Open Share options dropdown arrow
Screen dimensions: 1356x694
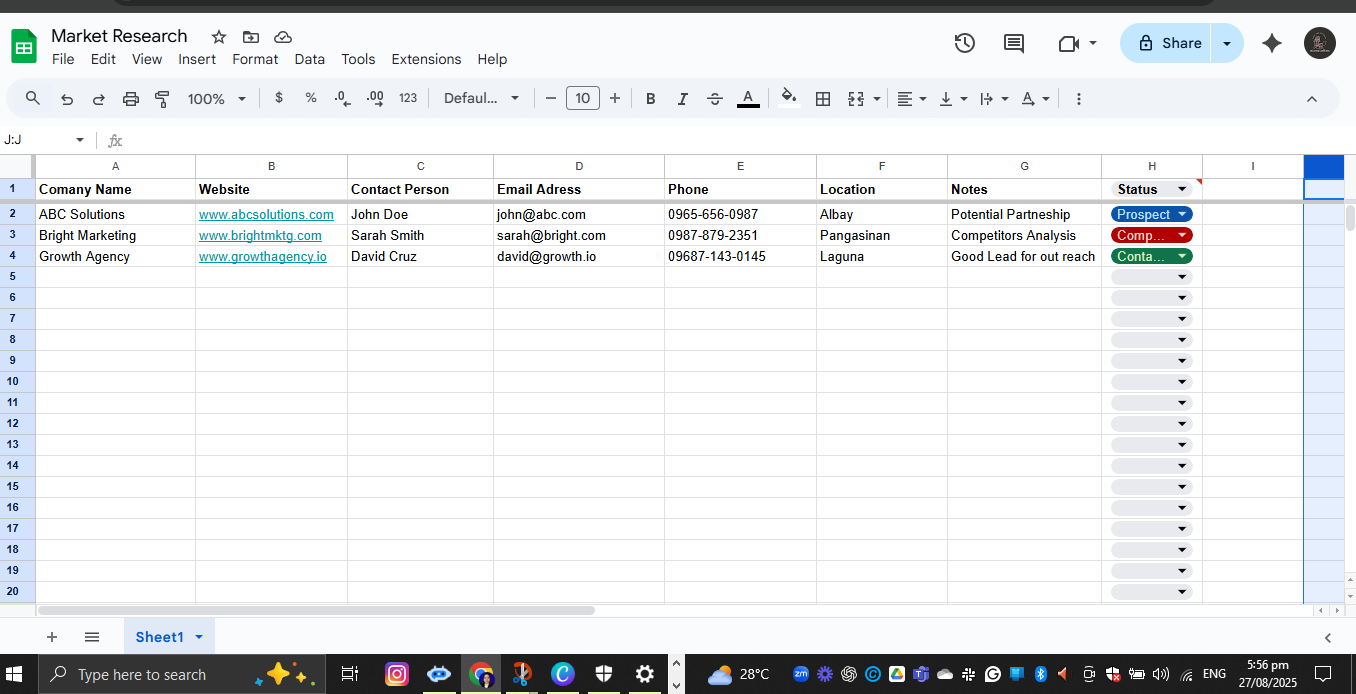click(1228, 43)
